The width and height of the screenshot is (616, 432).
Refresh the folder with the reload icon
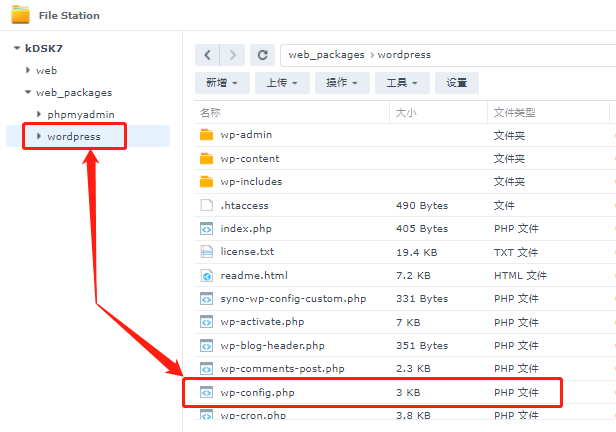pos(263,55)
